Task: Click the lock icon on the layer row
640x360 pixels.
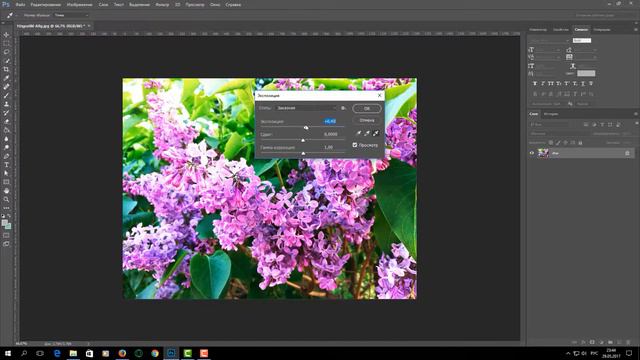Action: tap(627, 153)
